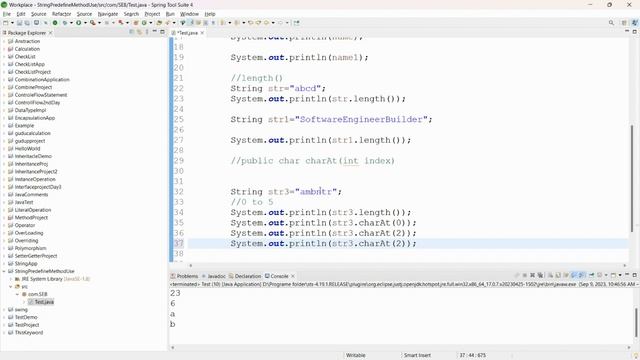Open the Window menu
Screen dimensions: 640x360
click(x=189, y=14)
